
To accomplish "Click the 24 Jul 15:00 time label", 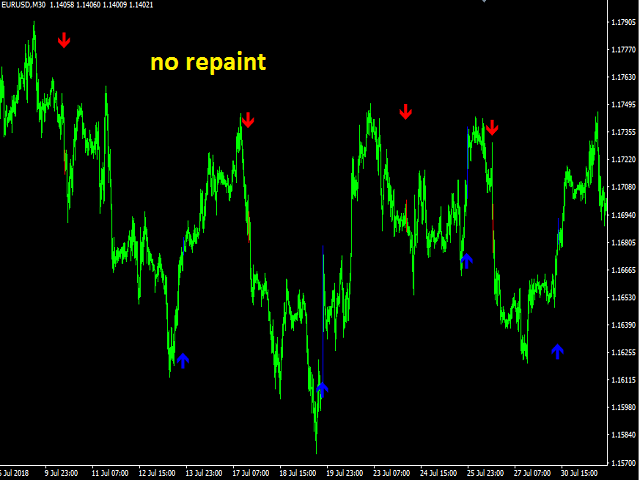I will (x=439, y=473).
